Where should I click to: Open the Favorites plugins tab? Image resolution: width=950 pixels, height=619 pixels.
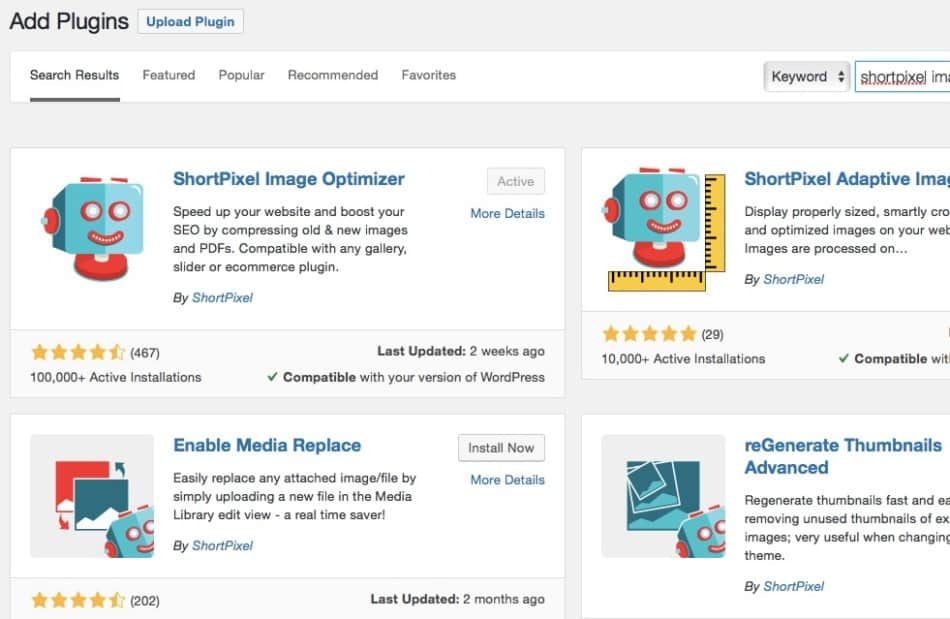coord(428,75)
